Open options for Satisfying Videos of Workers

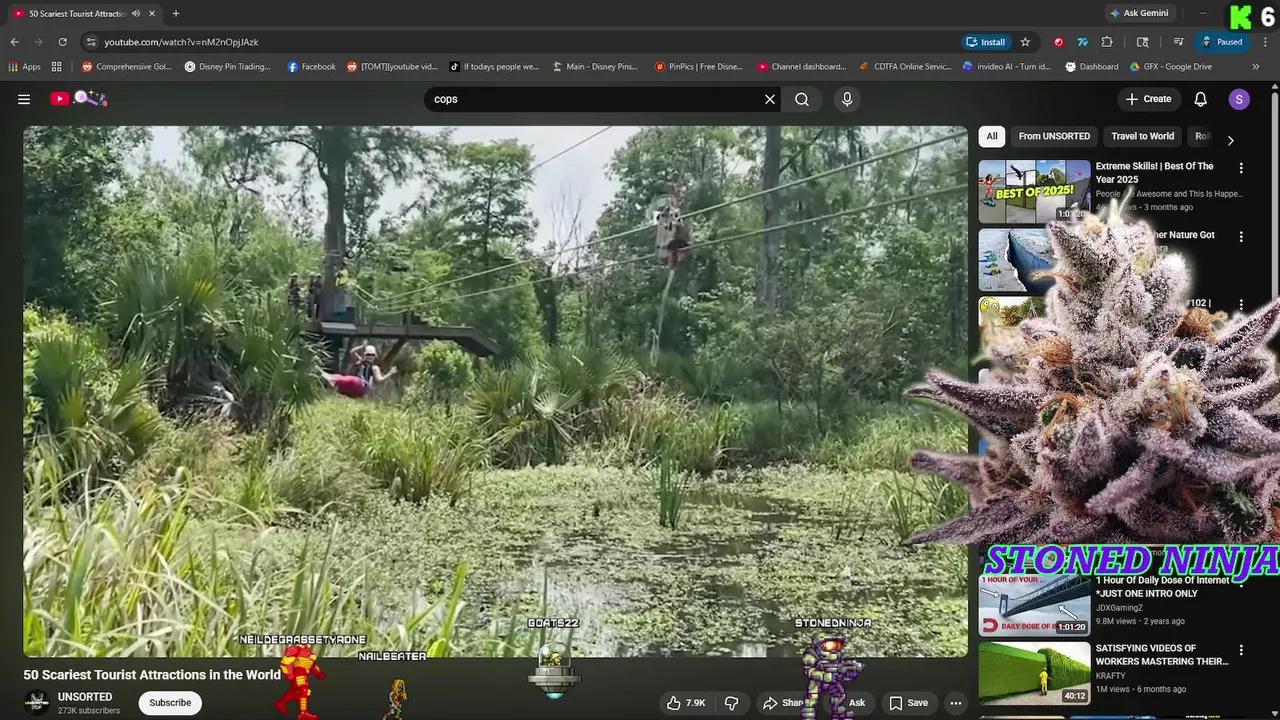[1241, 651]
